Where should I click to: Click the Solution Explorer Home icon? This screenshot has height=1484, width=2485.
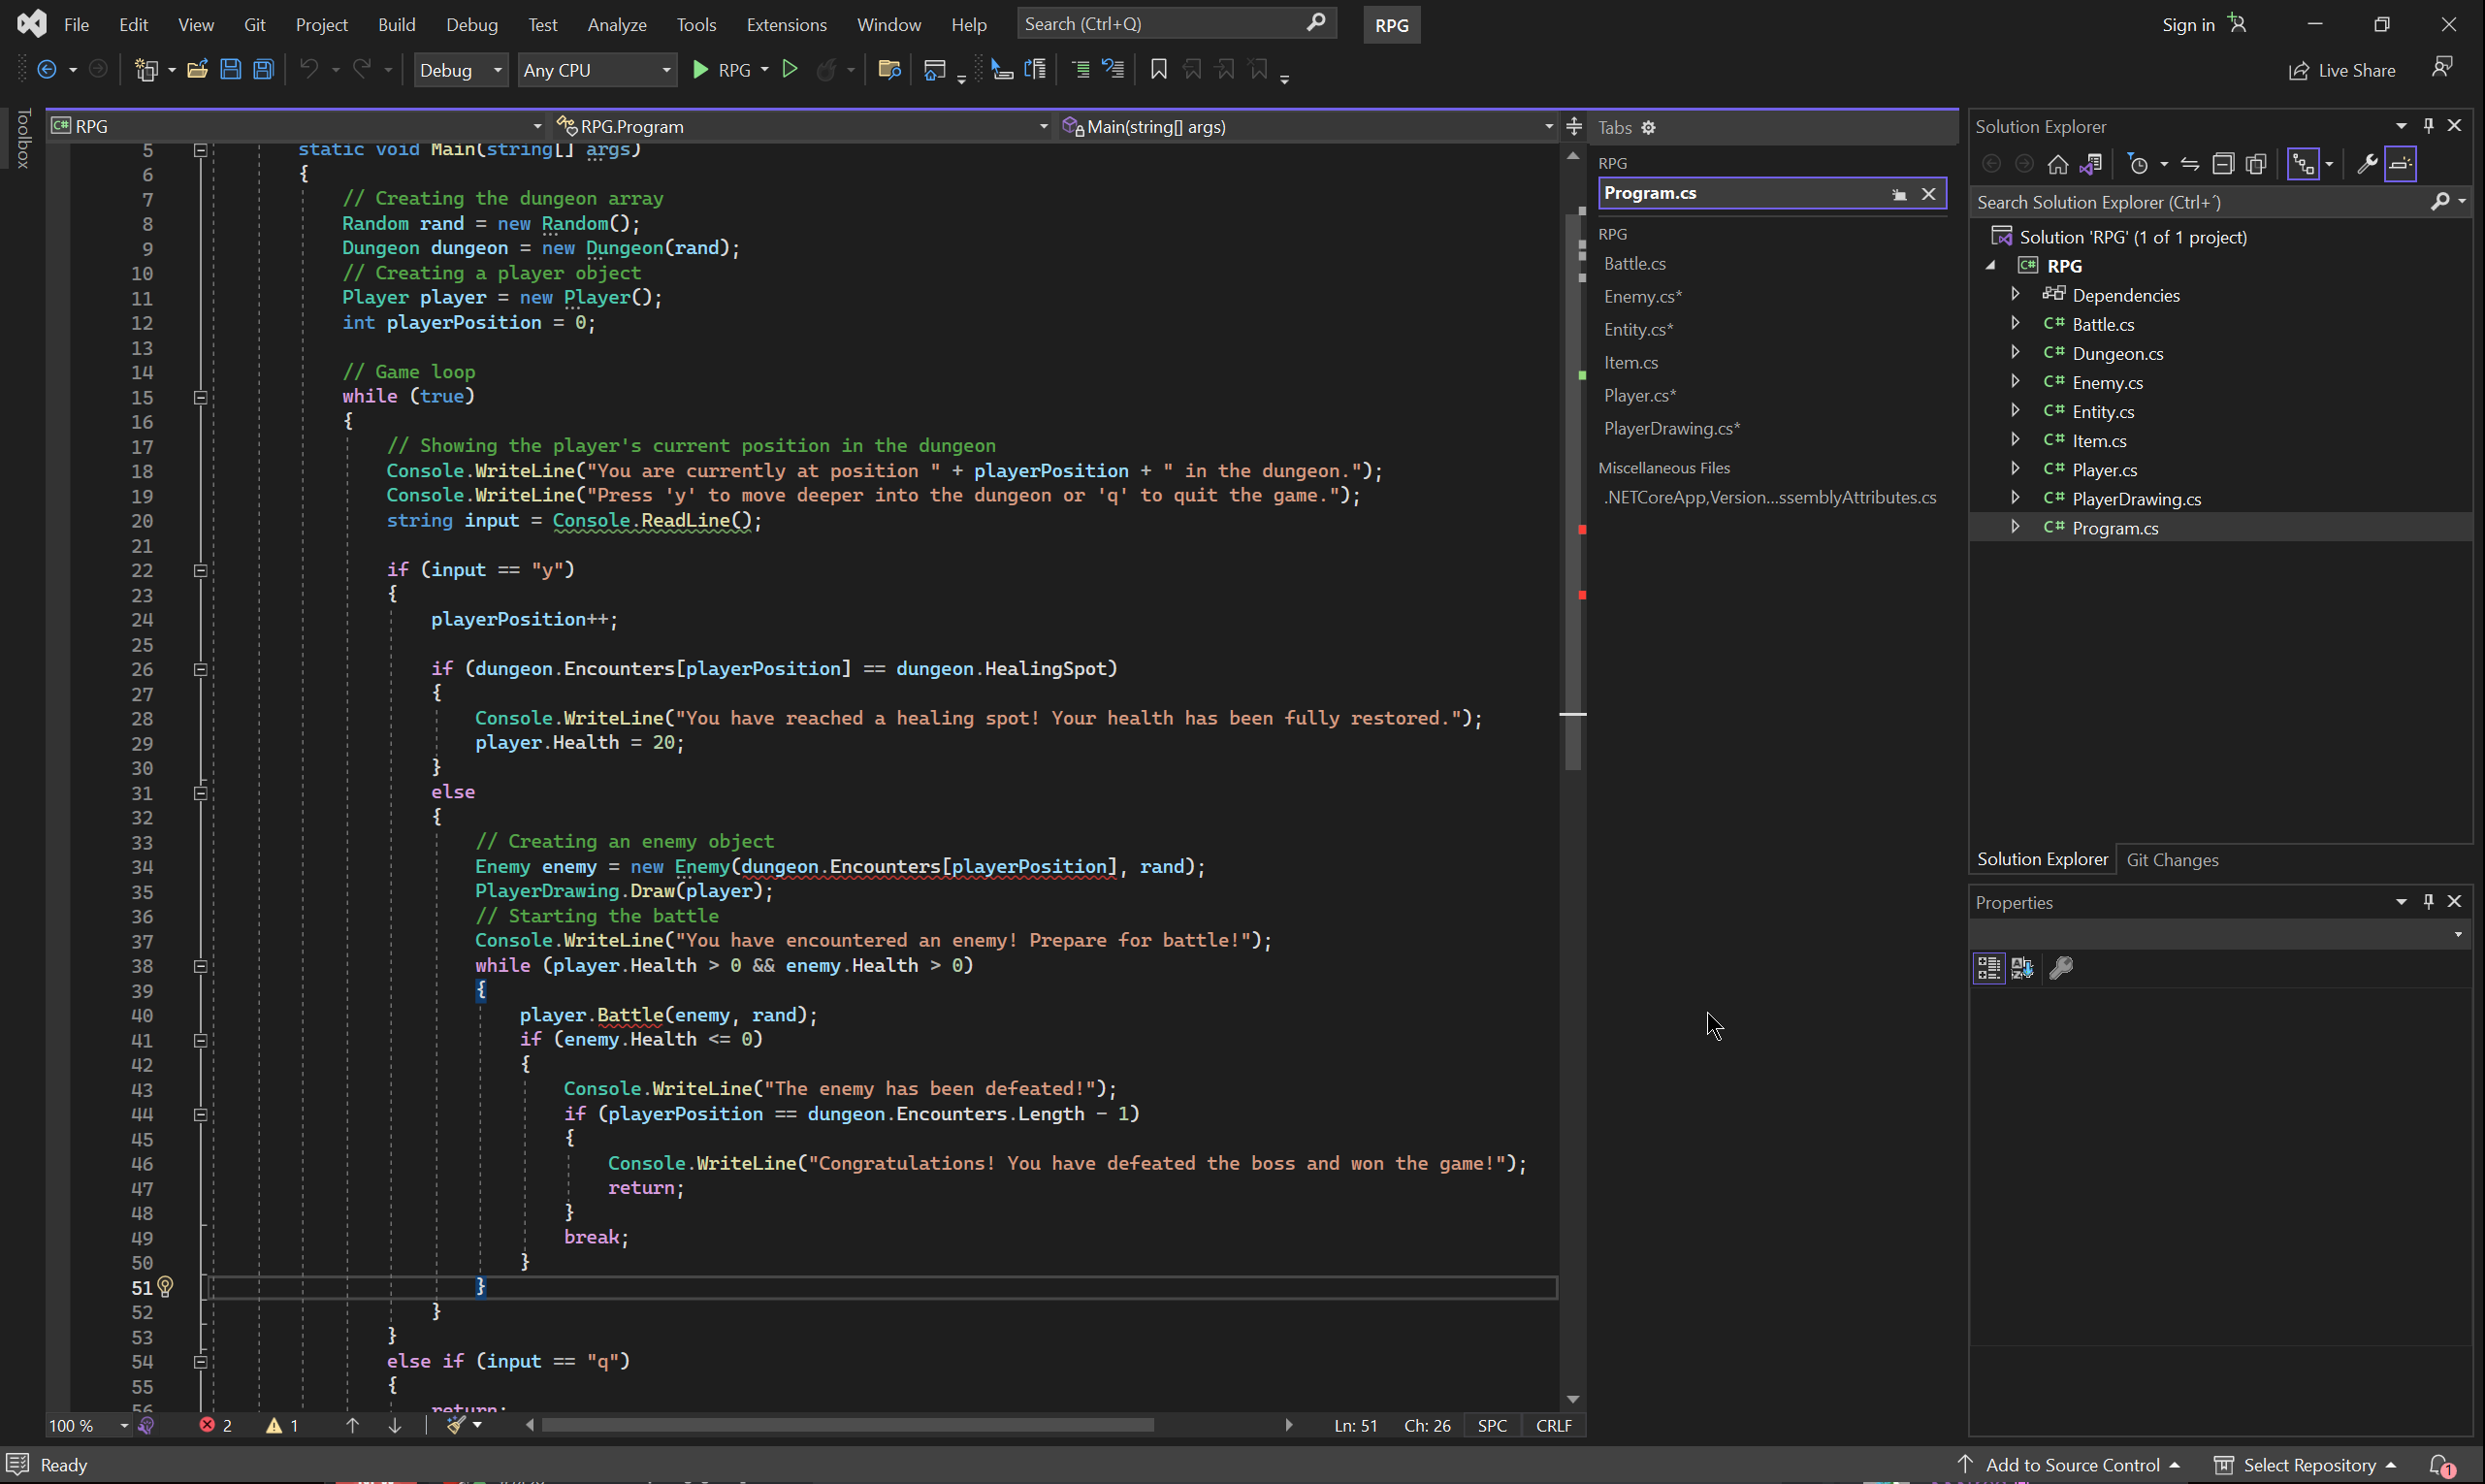point(2057,164)
